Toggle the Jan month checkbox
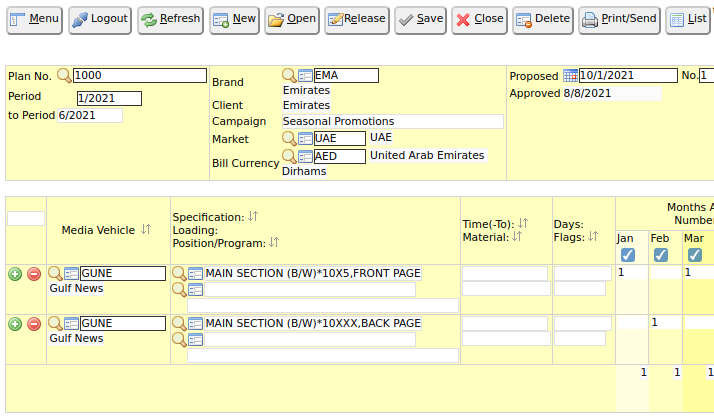 626,255
